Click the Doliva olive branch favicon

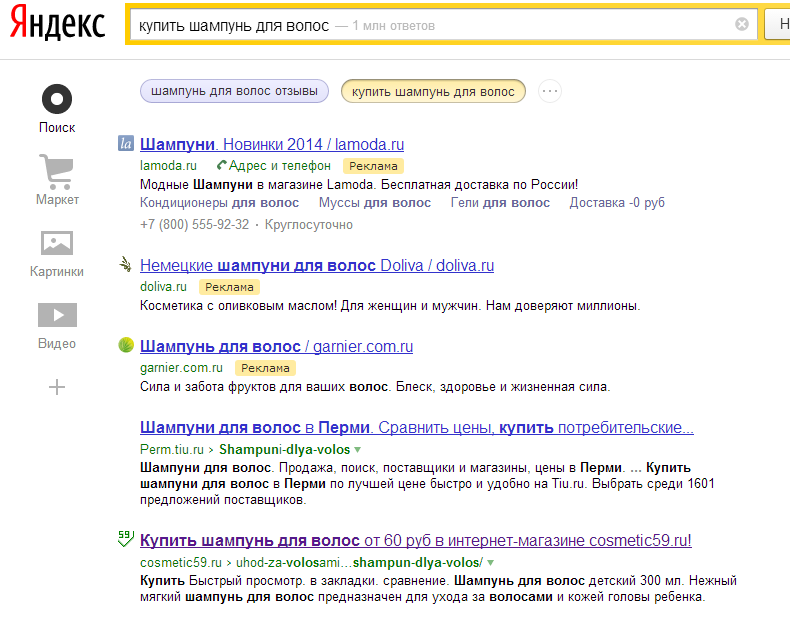click(x=125, y=264)
